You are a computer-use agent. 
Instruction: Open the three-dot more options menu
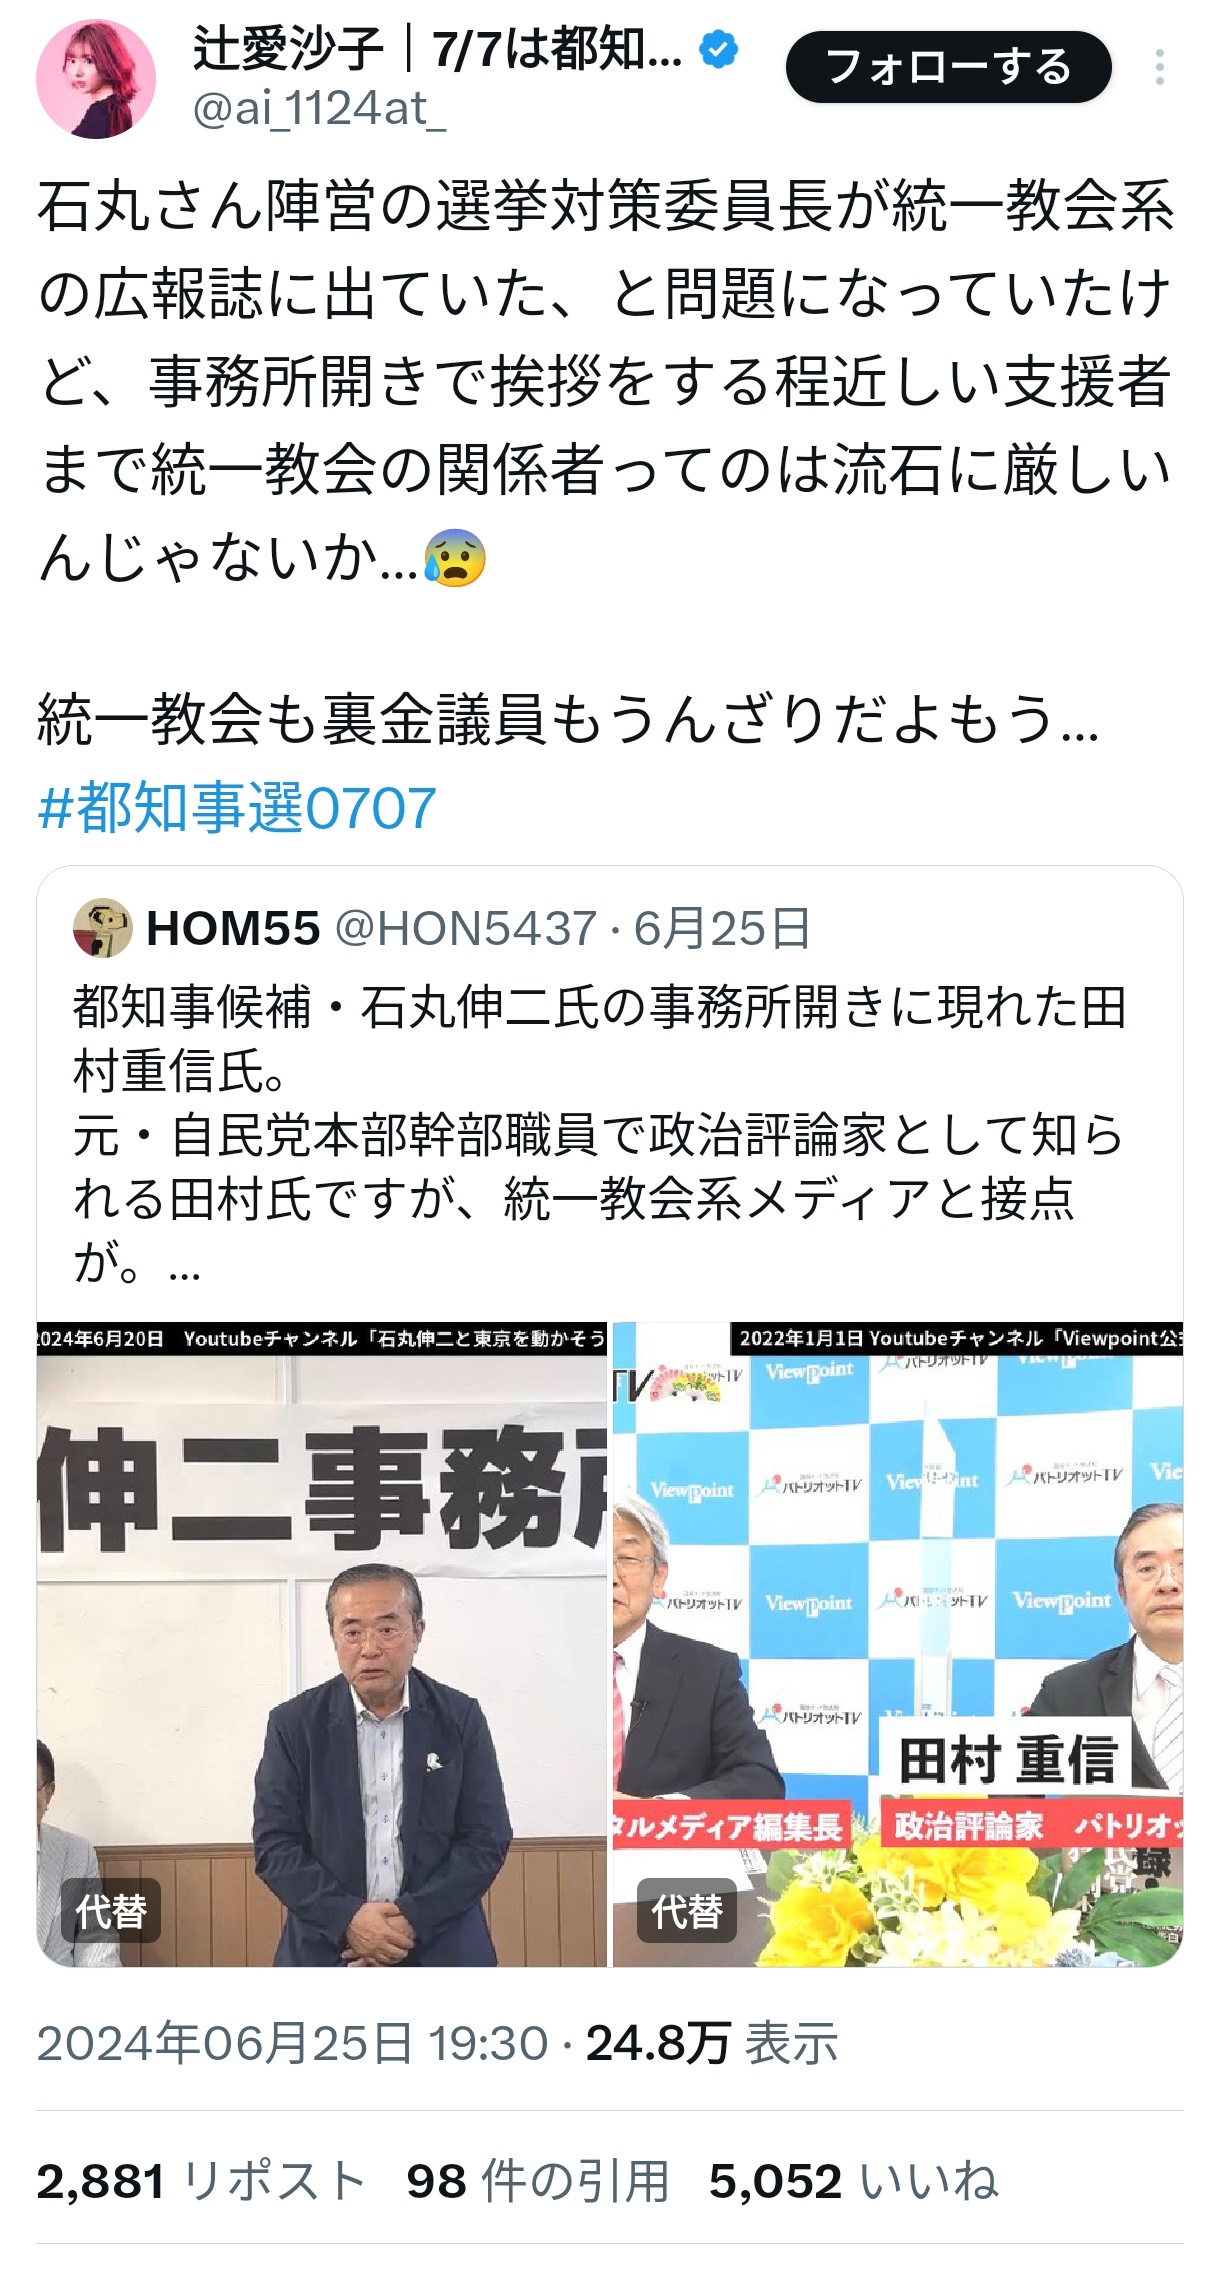1159,67
